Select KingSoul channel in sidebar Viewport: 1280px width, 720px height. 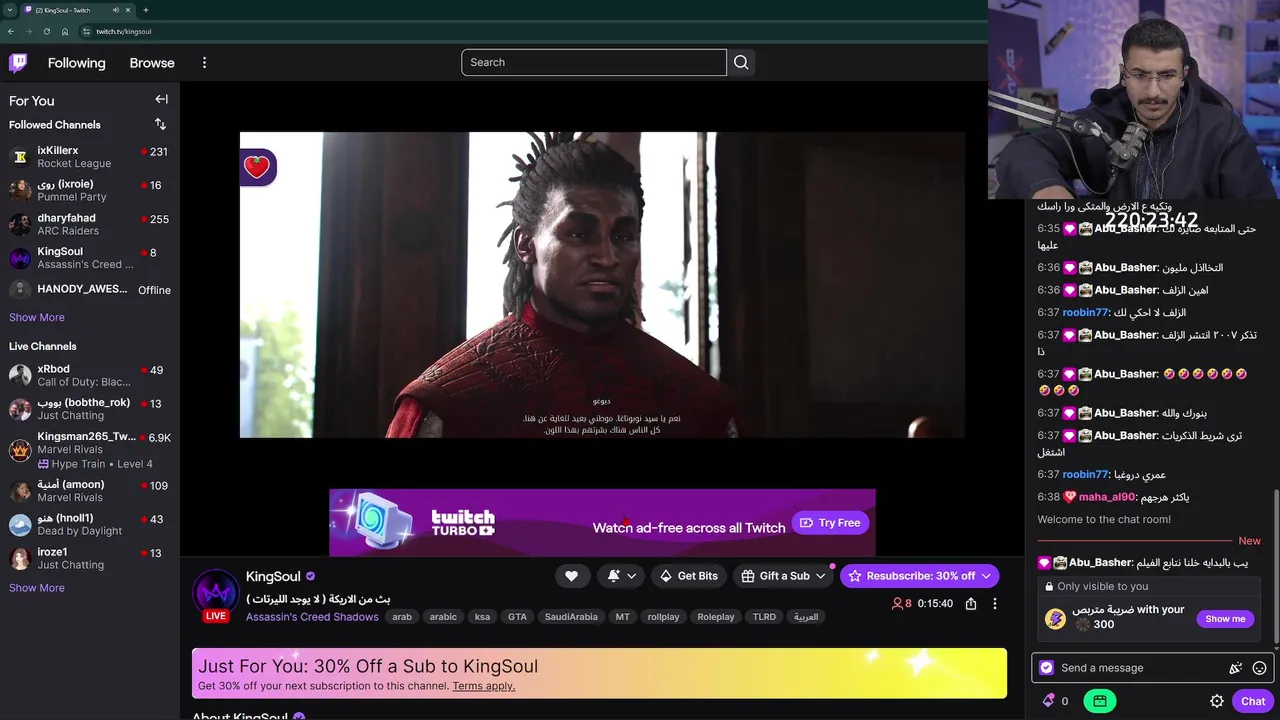coord(90,258)
